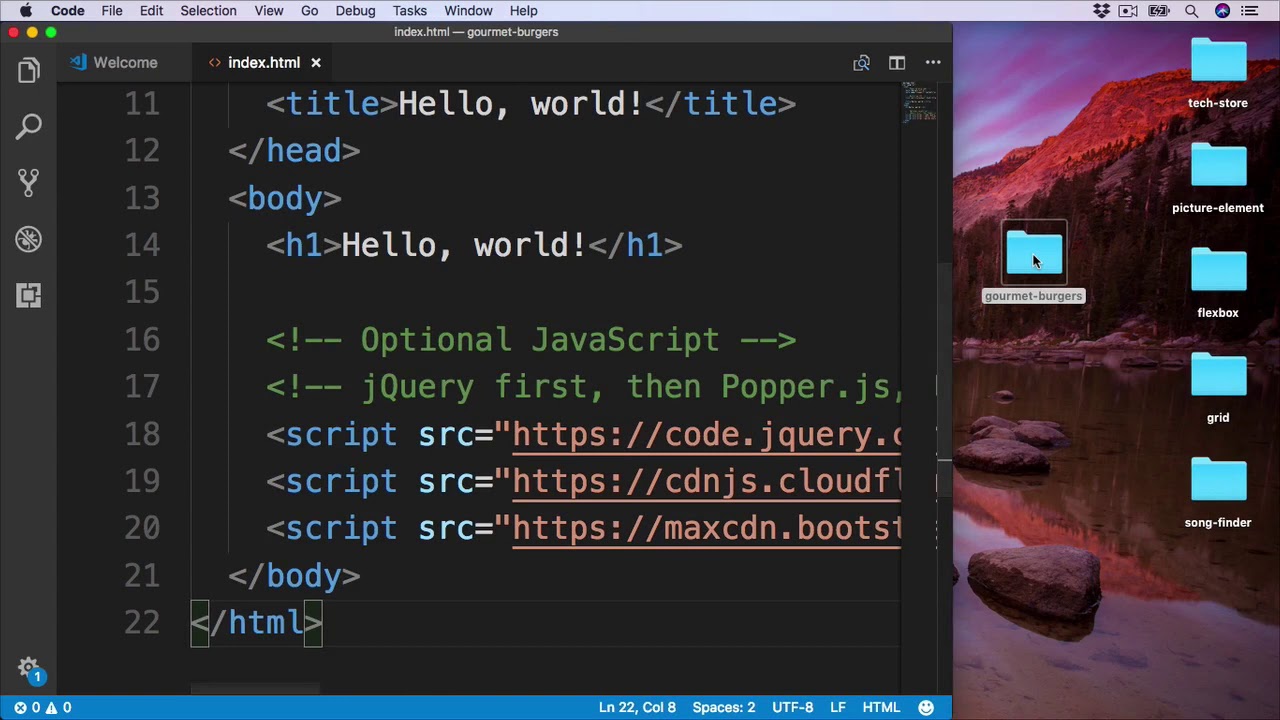Open the File menu
The height and width of the screenshot is (720, 1280).
point(112,11)
